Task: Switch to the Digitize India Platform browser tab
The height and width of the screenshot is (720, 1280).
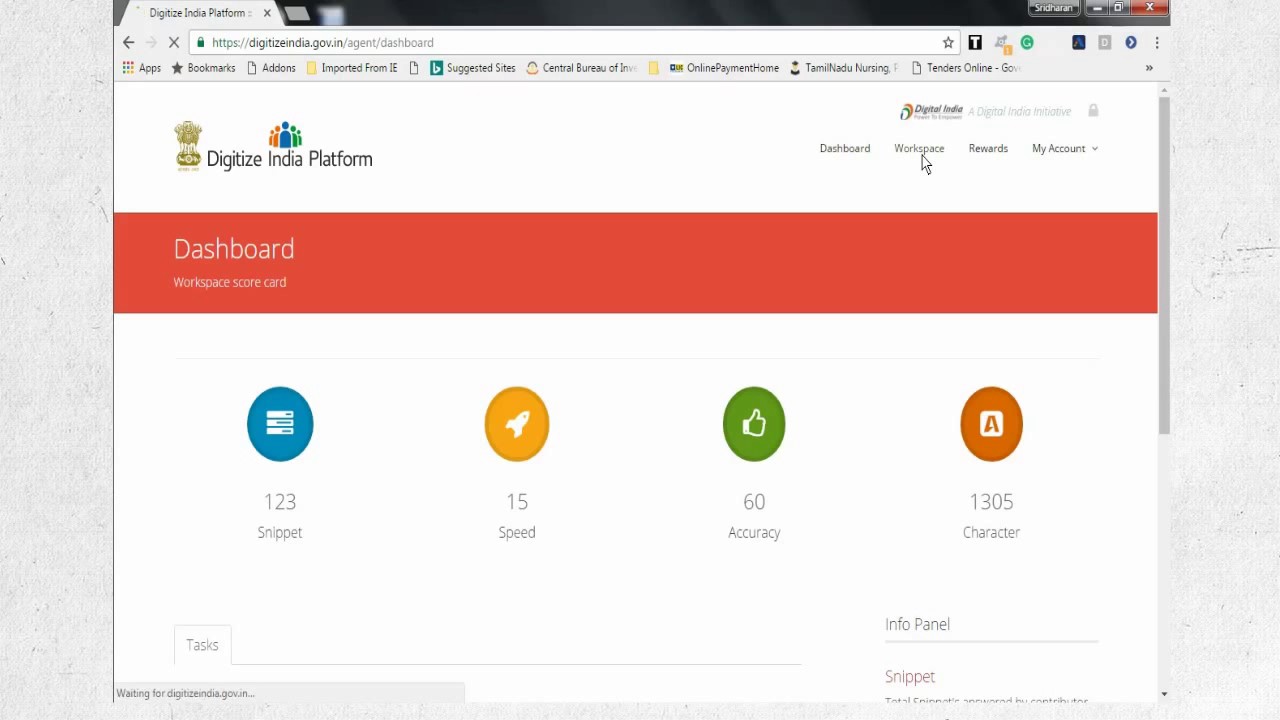Action: (198, 13)
